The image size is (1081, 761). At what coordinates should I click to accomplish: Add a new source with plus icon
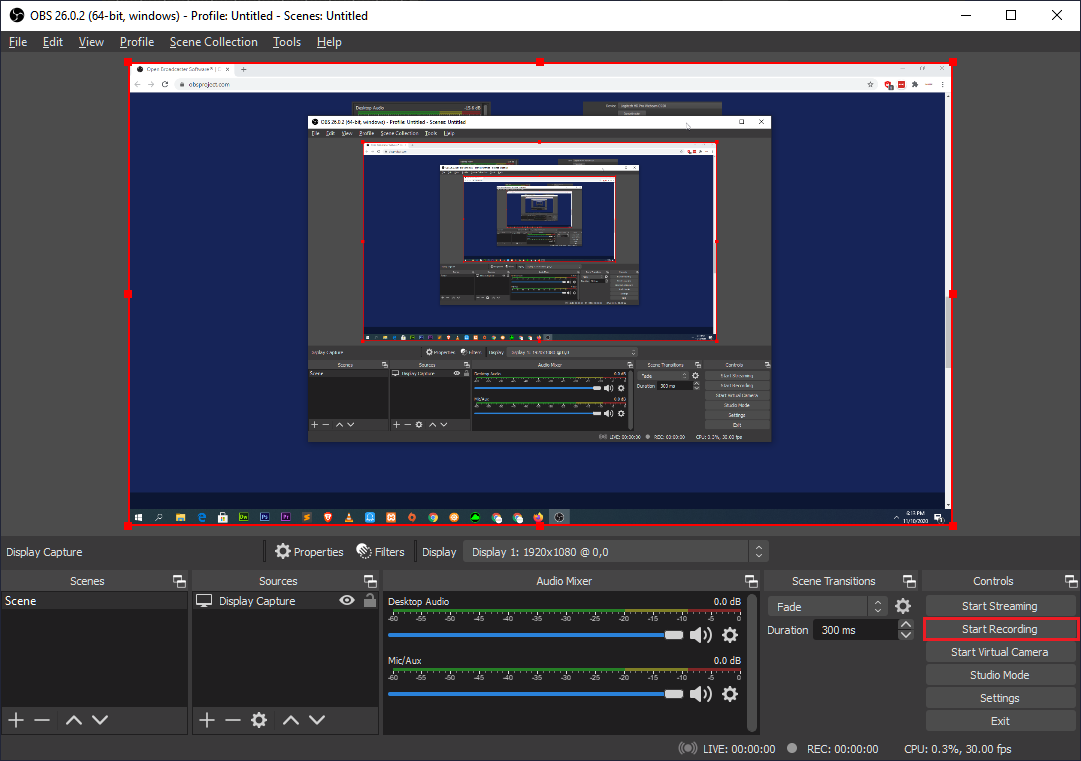(x=207, y=720)
